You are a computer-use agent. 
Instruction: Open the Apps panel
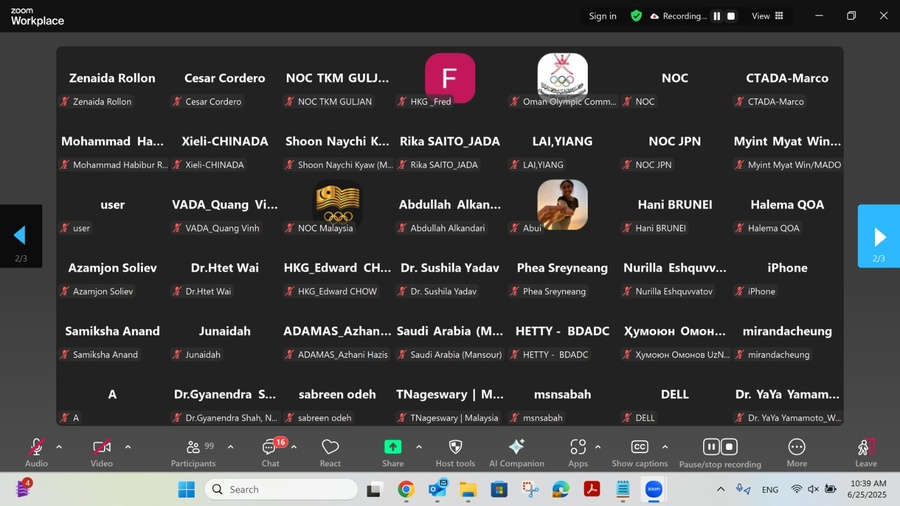coord(578,449)
